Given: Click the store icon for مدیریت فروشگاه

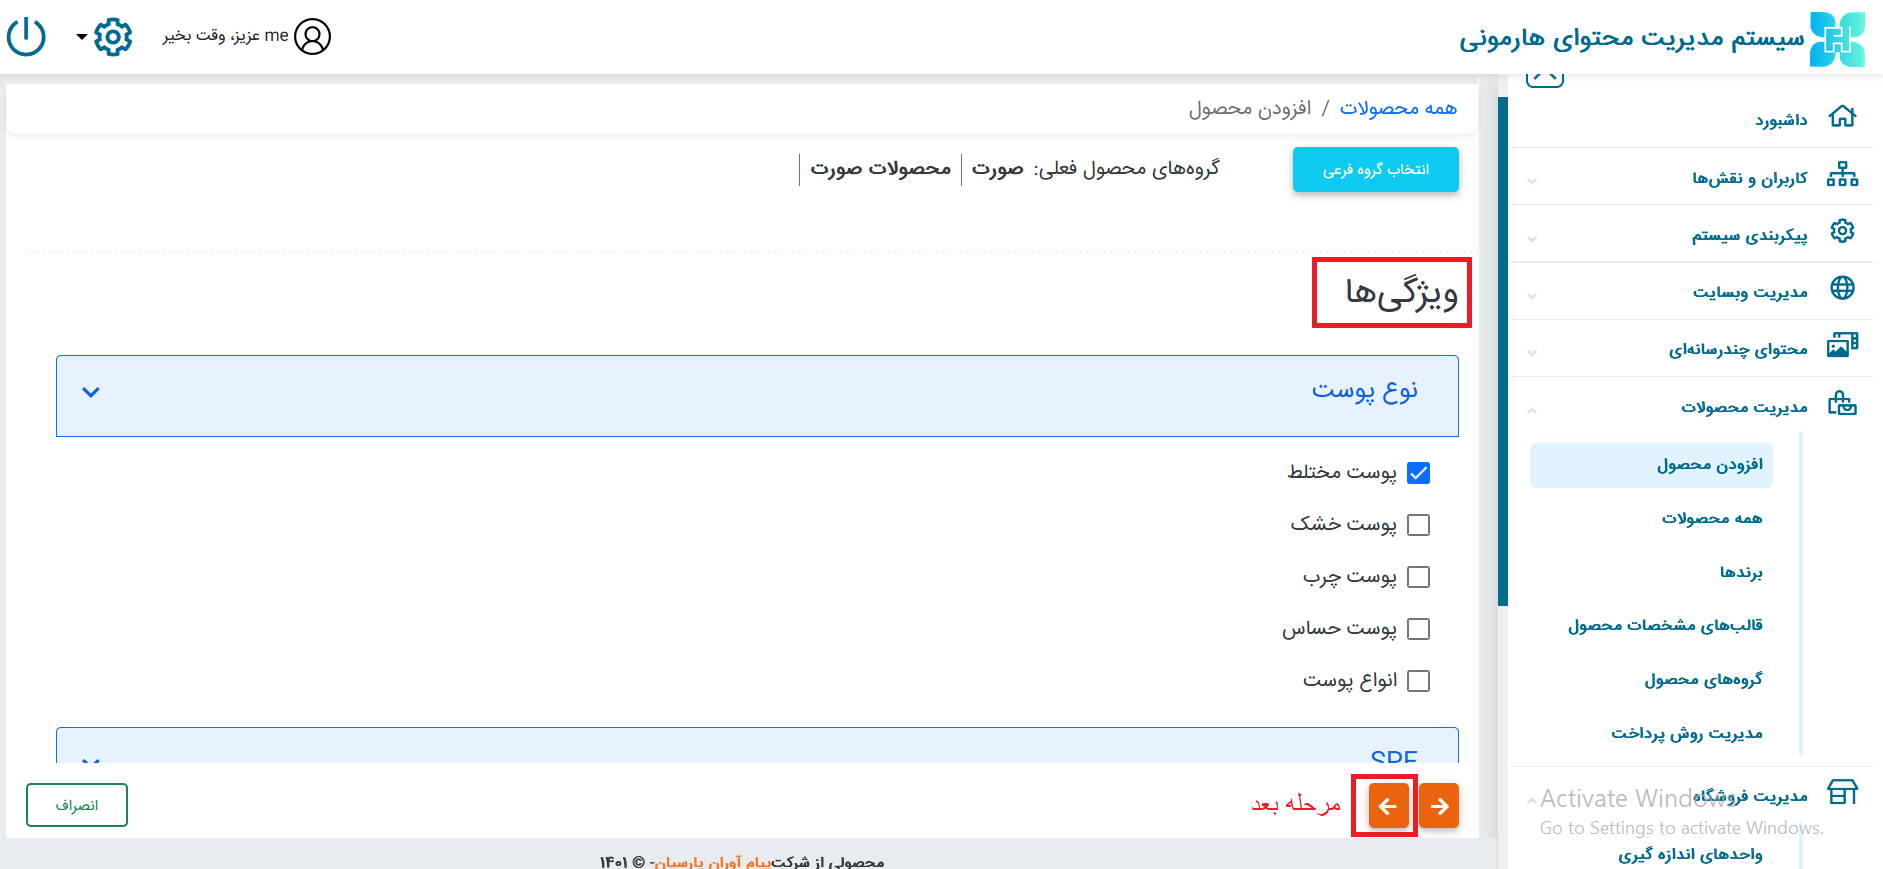Looking at the screenshot, I should (x=1842, y=793).
